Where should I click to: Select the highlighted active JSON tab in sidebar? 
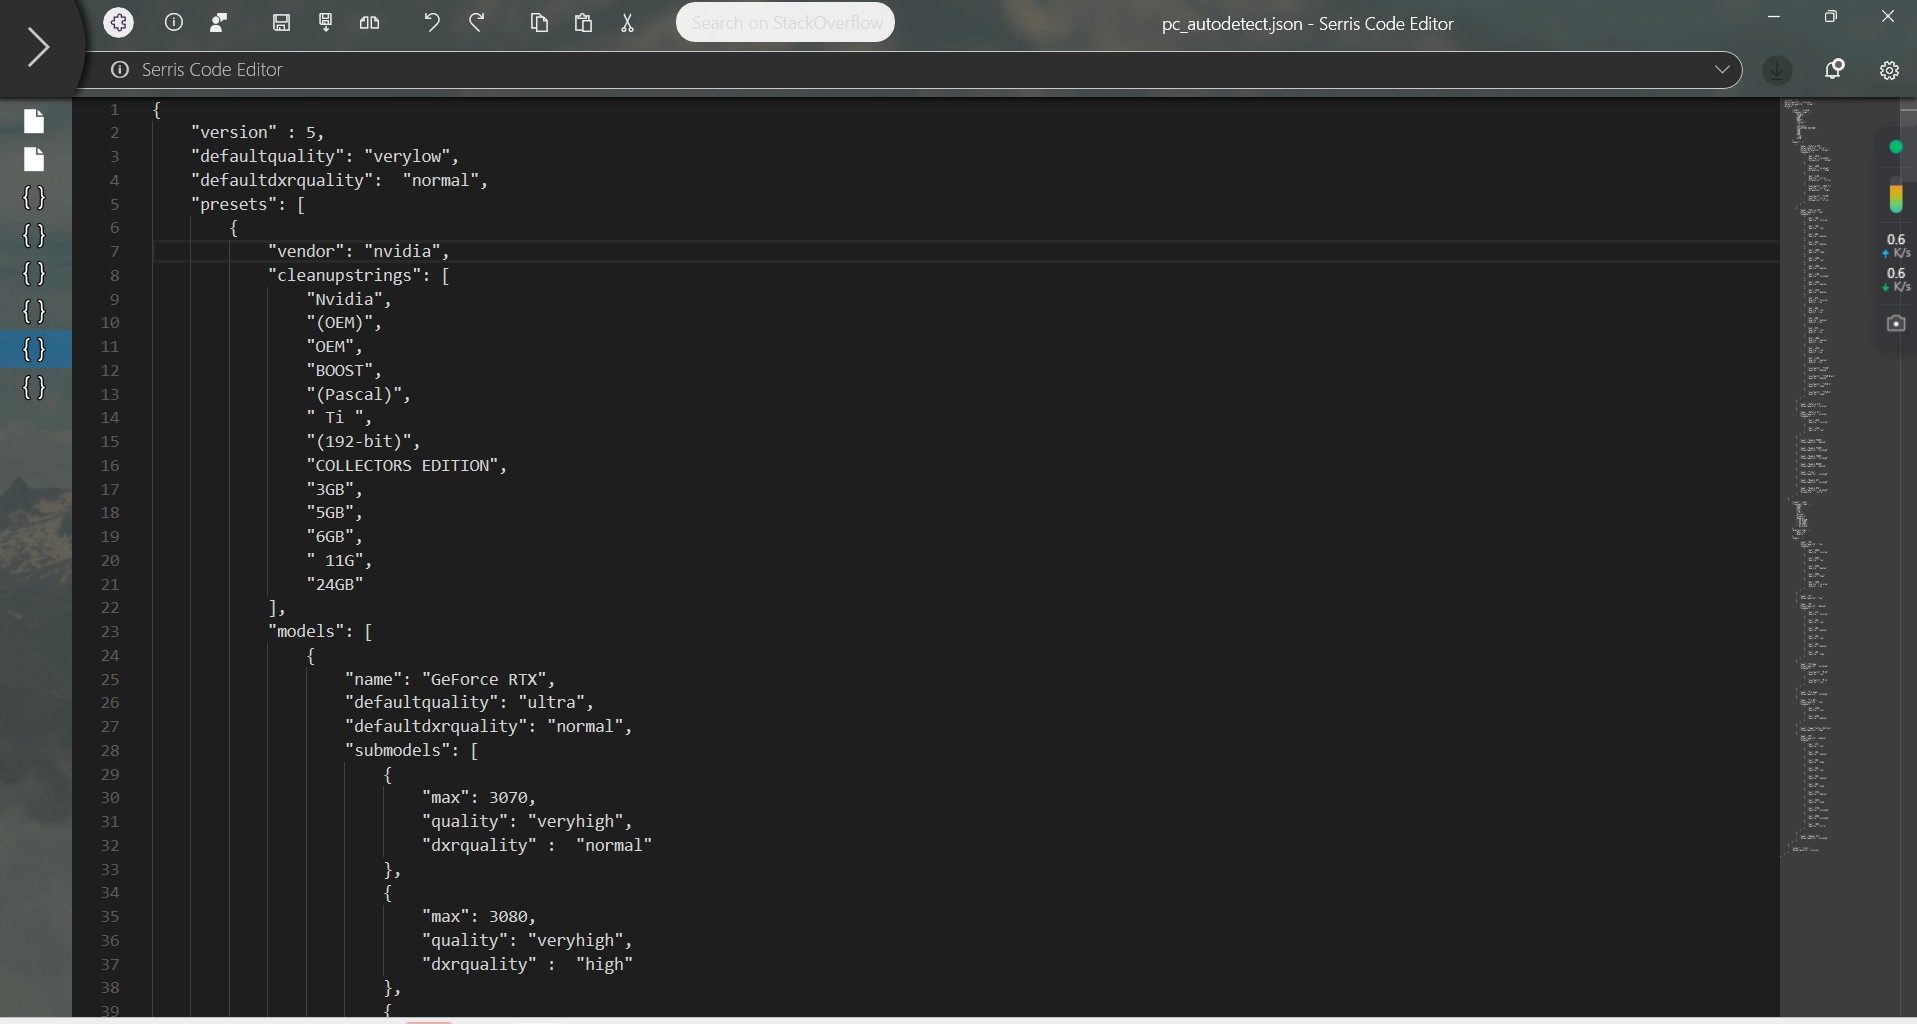tap(34, 349)
